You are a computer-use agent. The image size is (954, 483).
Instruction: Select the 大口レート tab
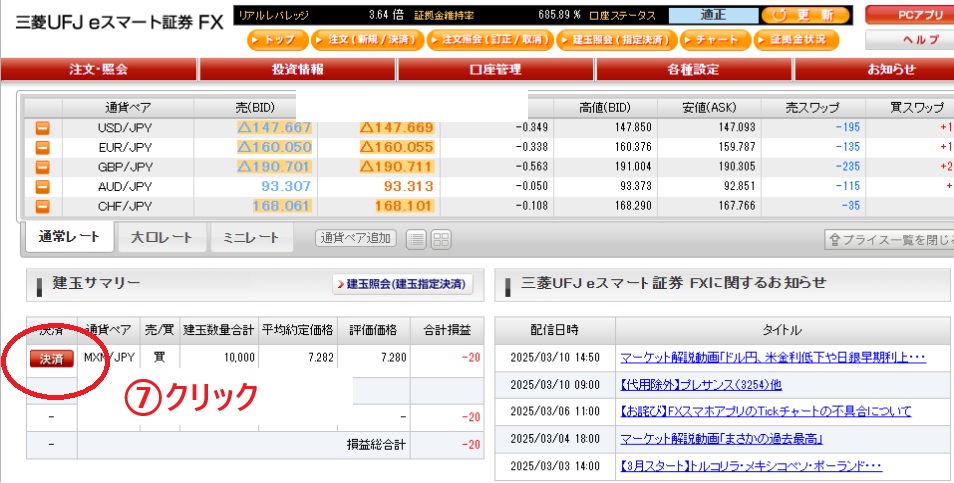click(161, 238)
